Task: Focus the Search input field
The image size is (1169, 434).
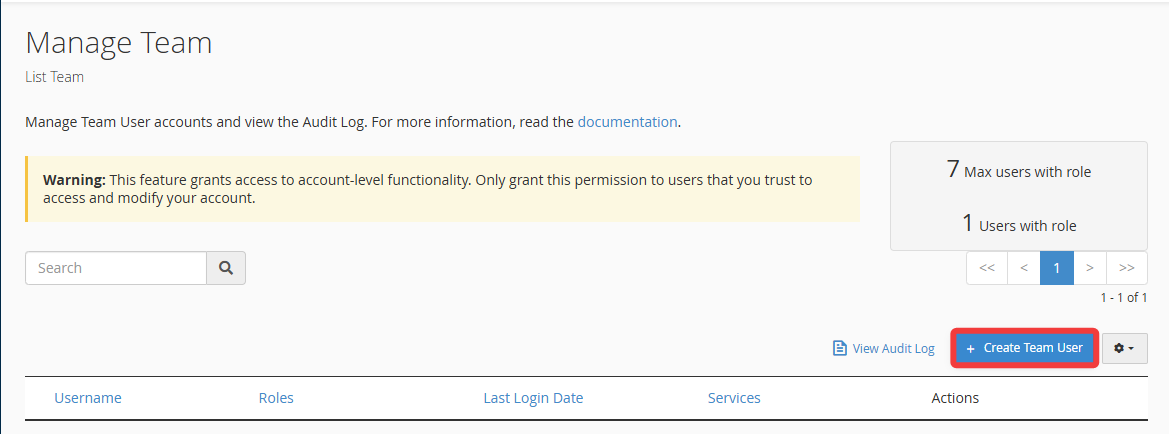Action: [116, 268]
